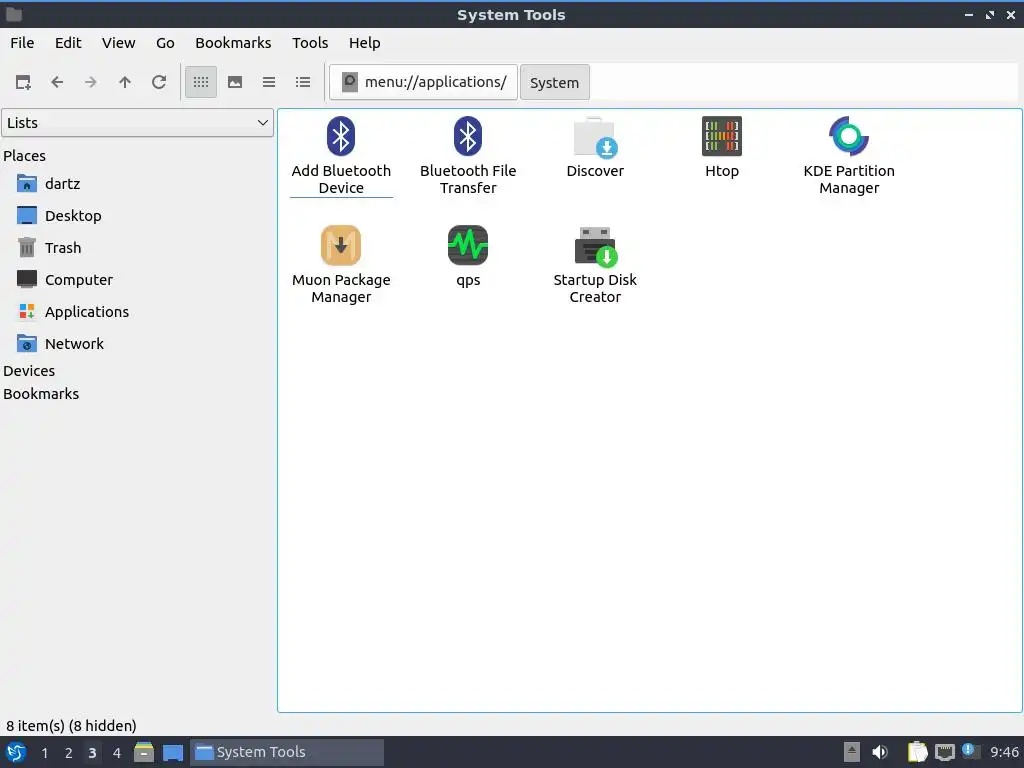Expand the Bookmarks section in sidebar
This screenshot has height=768, width=1024.
40,394
